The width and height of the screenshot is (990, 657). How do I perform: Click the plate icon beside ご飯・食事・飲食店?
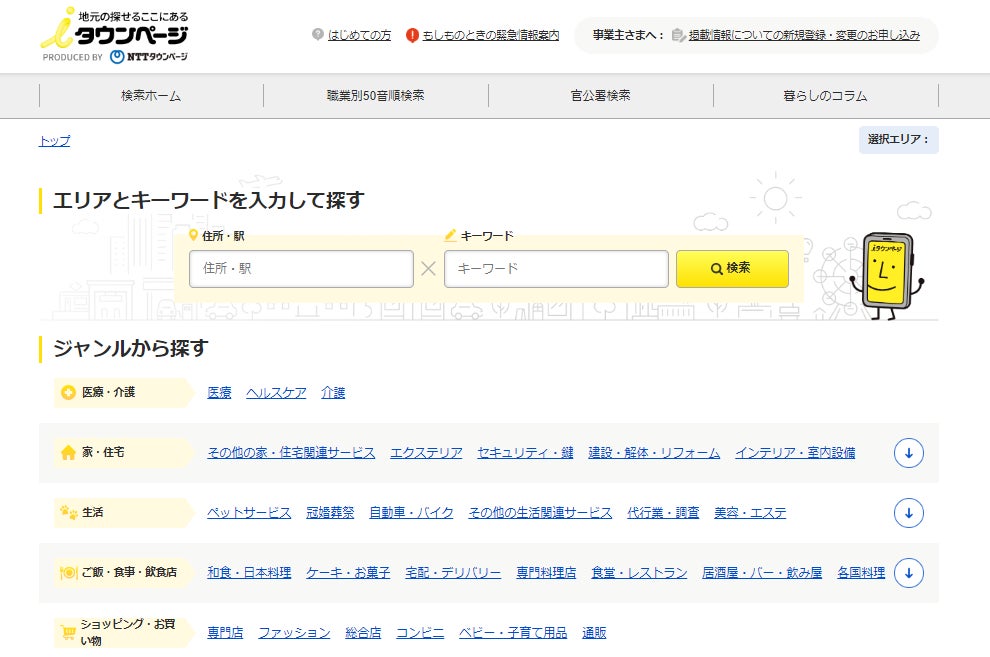[x=68, y=572]
